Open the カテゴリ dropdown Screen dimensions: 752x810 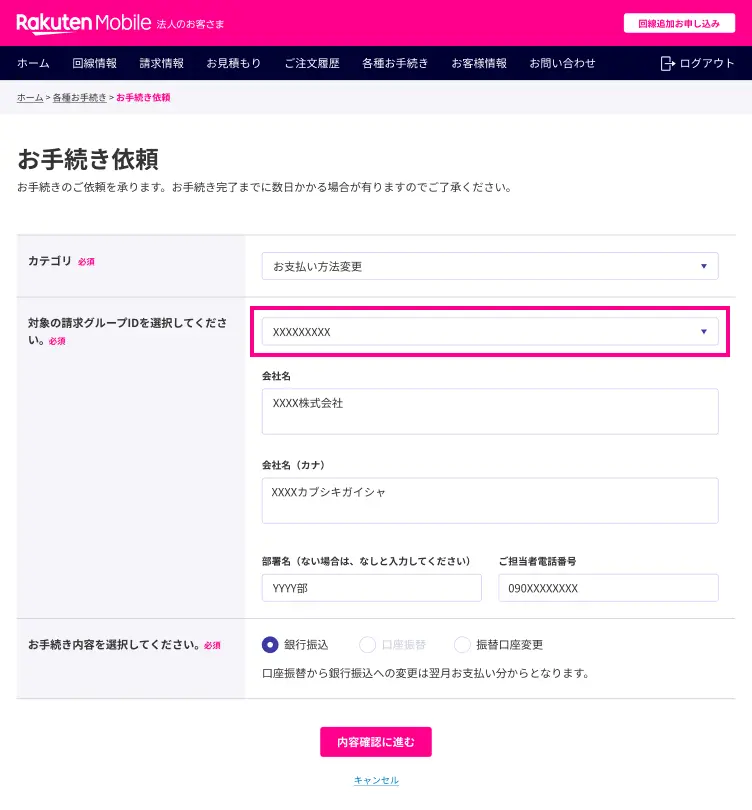pos(490,266)
